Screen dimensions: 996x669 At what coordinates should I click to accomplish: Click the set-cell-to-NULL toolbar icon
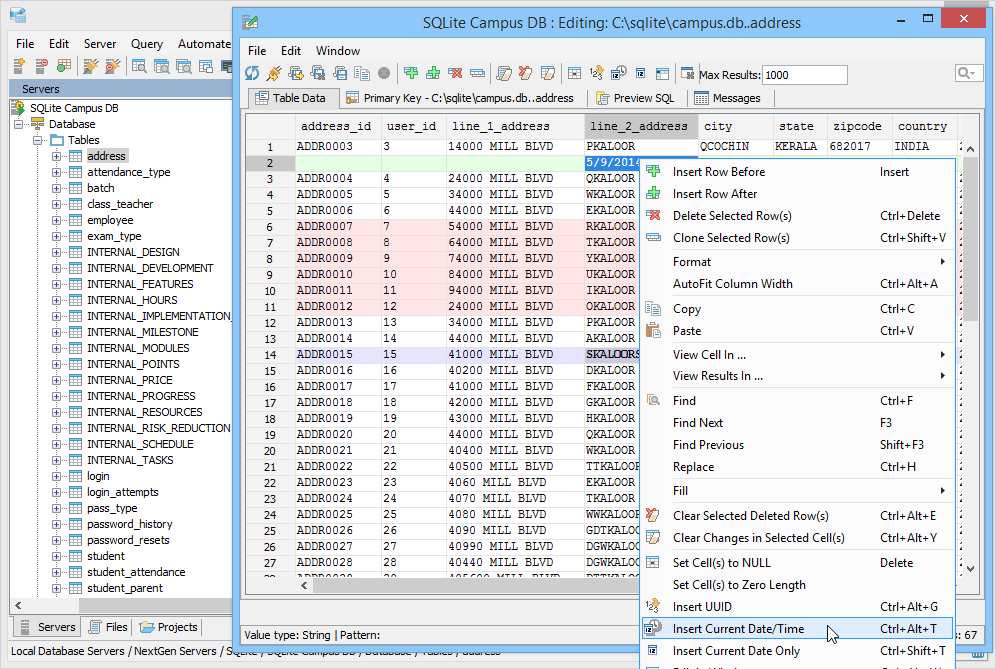coord(574,74)
